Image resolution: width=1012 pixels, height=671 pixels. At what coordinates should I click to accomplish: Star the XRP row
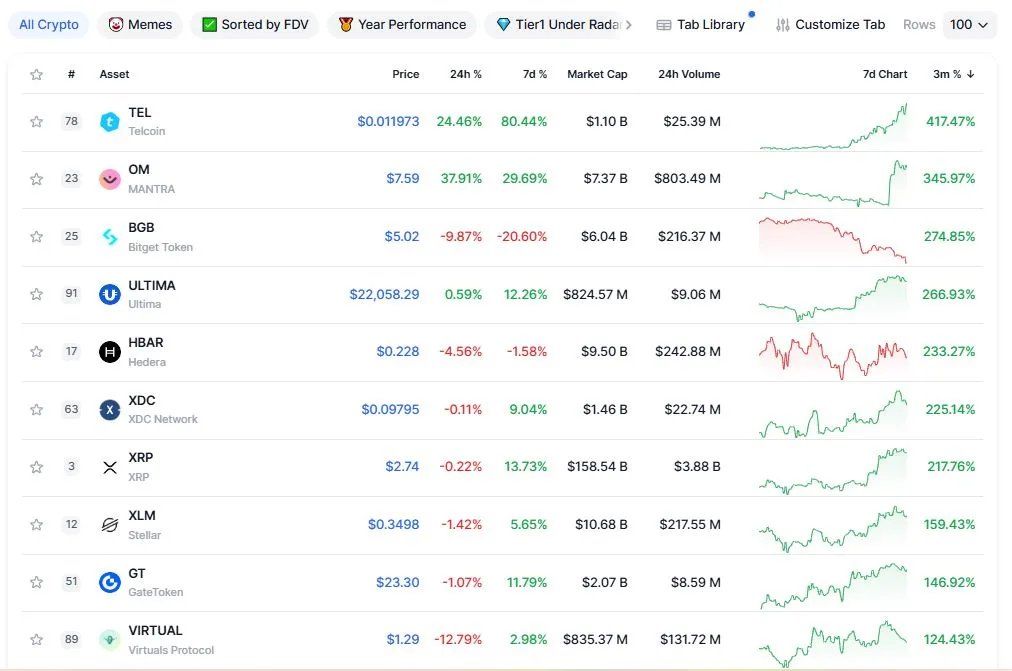[x=37, y=467]
